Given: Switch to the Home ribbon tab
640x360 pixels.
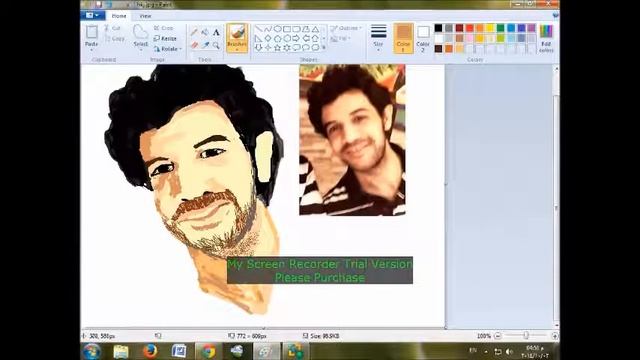Looking at the screenshot, I should click(x=119, y=16).
